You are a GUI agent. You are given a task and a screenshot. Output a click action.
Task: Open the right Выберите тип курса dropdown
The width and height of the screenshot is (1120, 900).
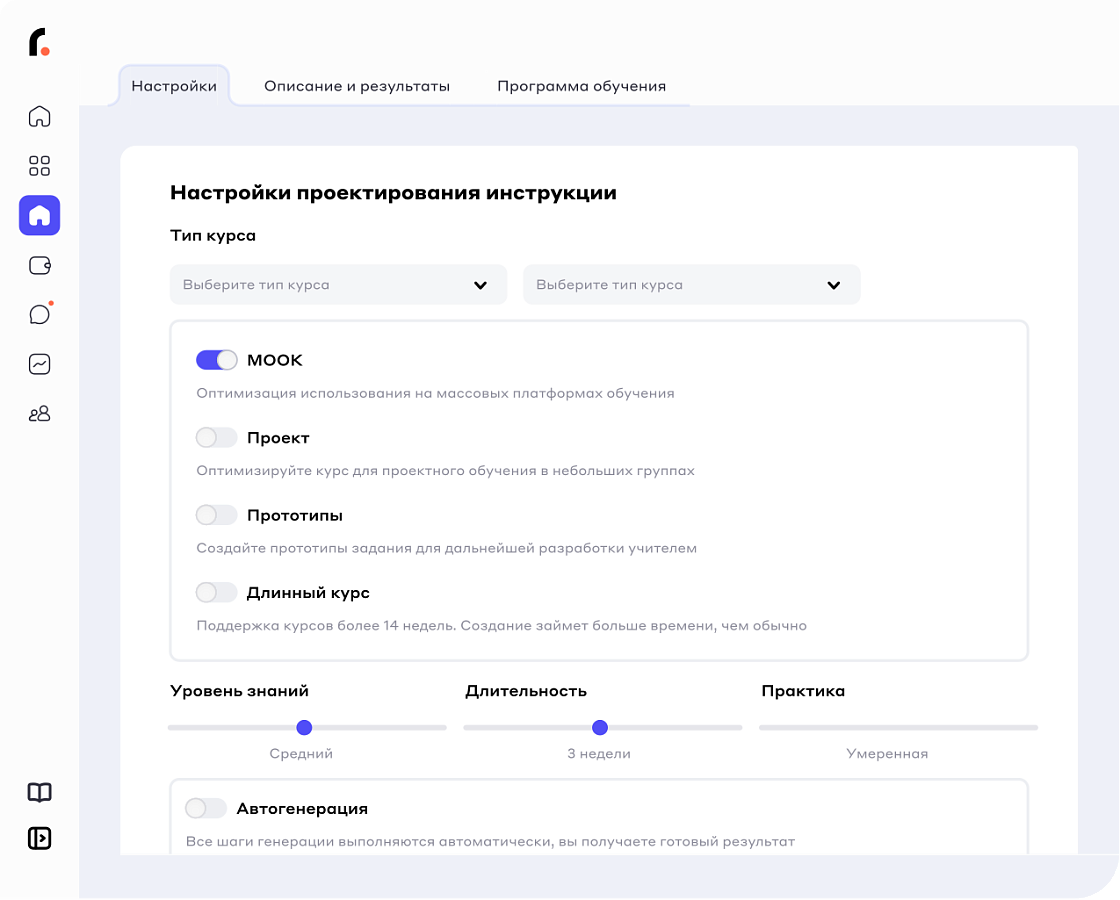coord(691,285)
